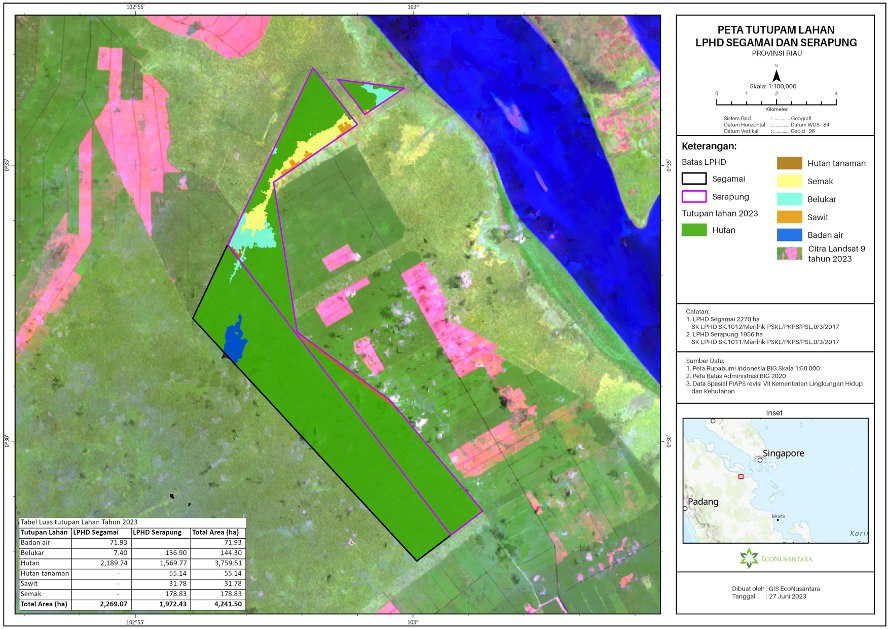Click the 'Sawit' row label in table

click(29, 583)
